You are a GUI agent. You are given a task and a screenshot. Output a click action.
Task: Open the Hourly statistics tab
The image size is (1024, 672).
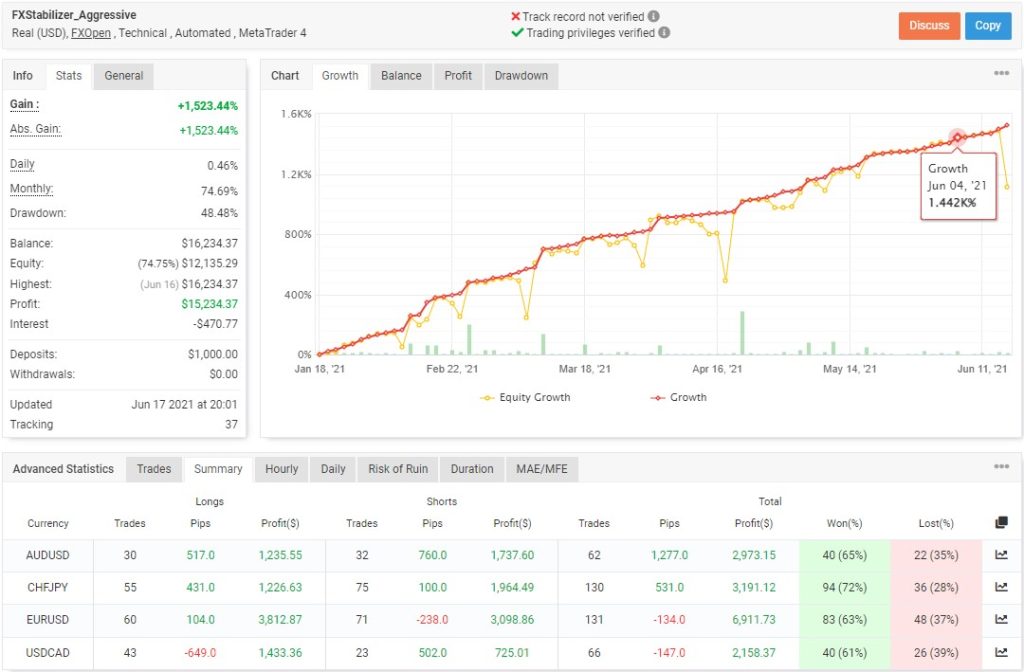tap(281, 469)
